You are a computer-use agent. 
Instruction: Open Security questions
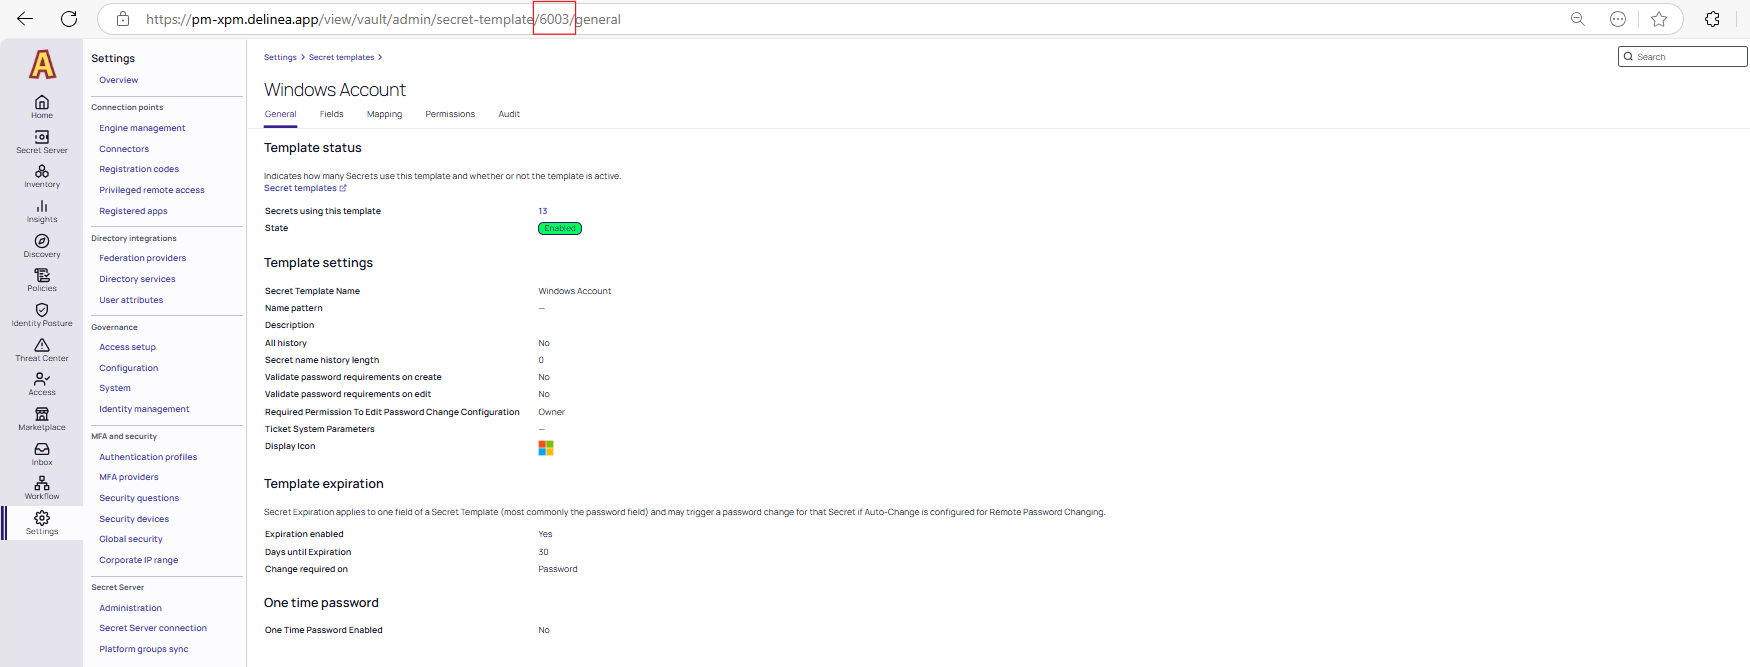click(139, 498)
